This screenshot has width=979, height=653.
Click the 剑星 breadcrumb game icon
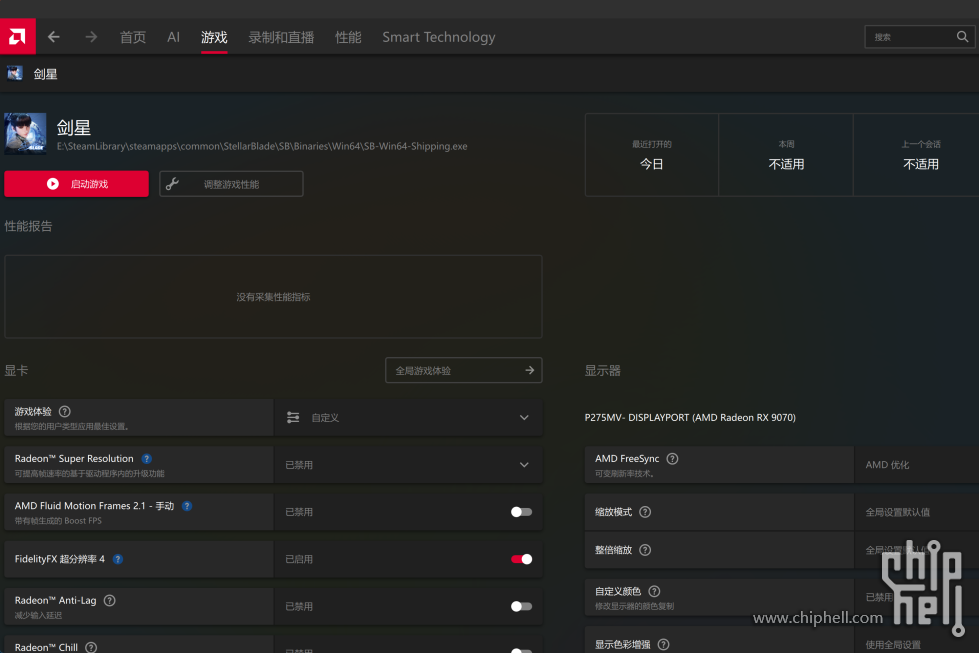(14, 74)
